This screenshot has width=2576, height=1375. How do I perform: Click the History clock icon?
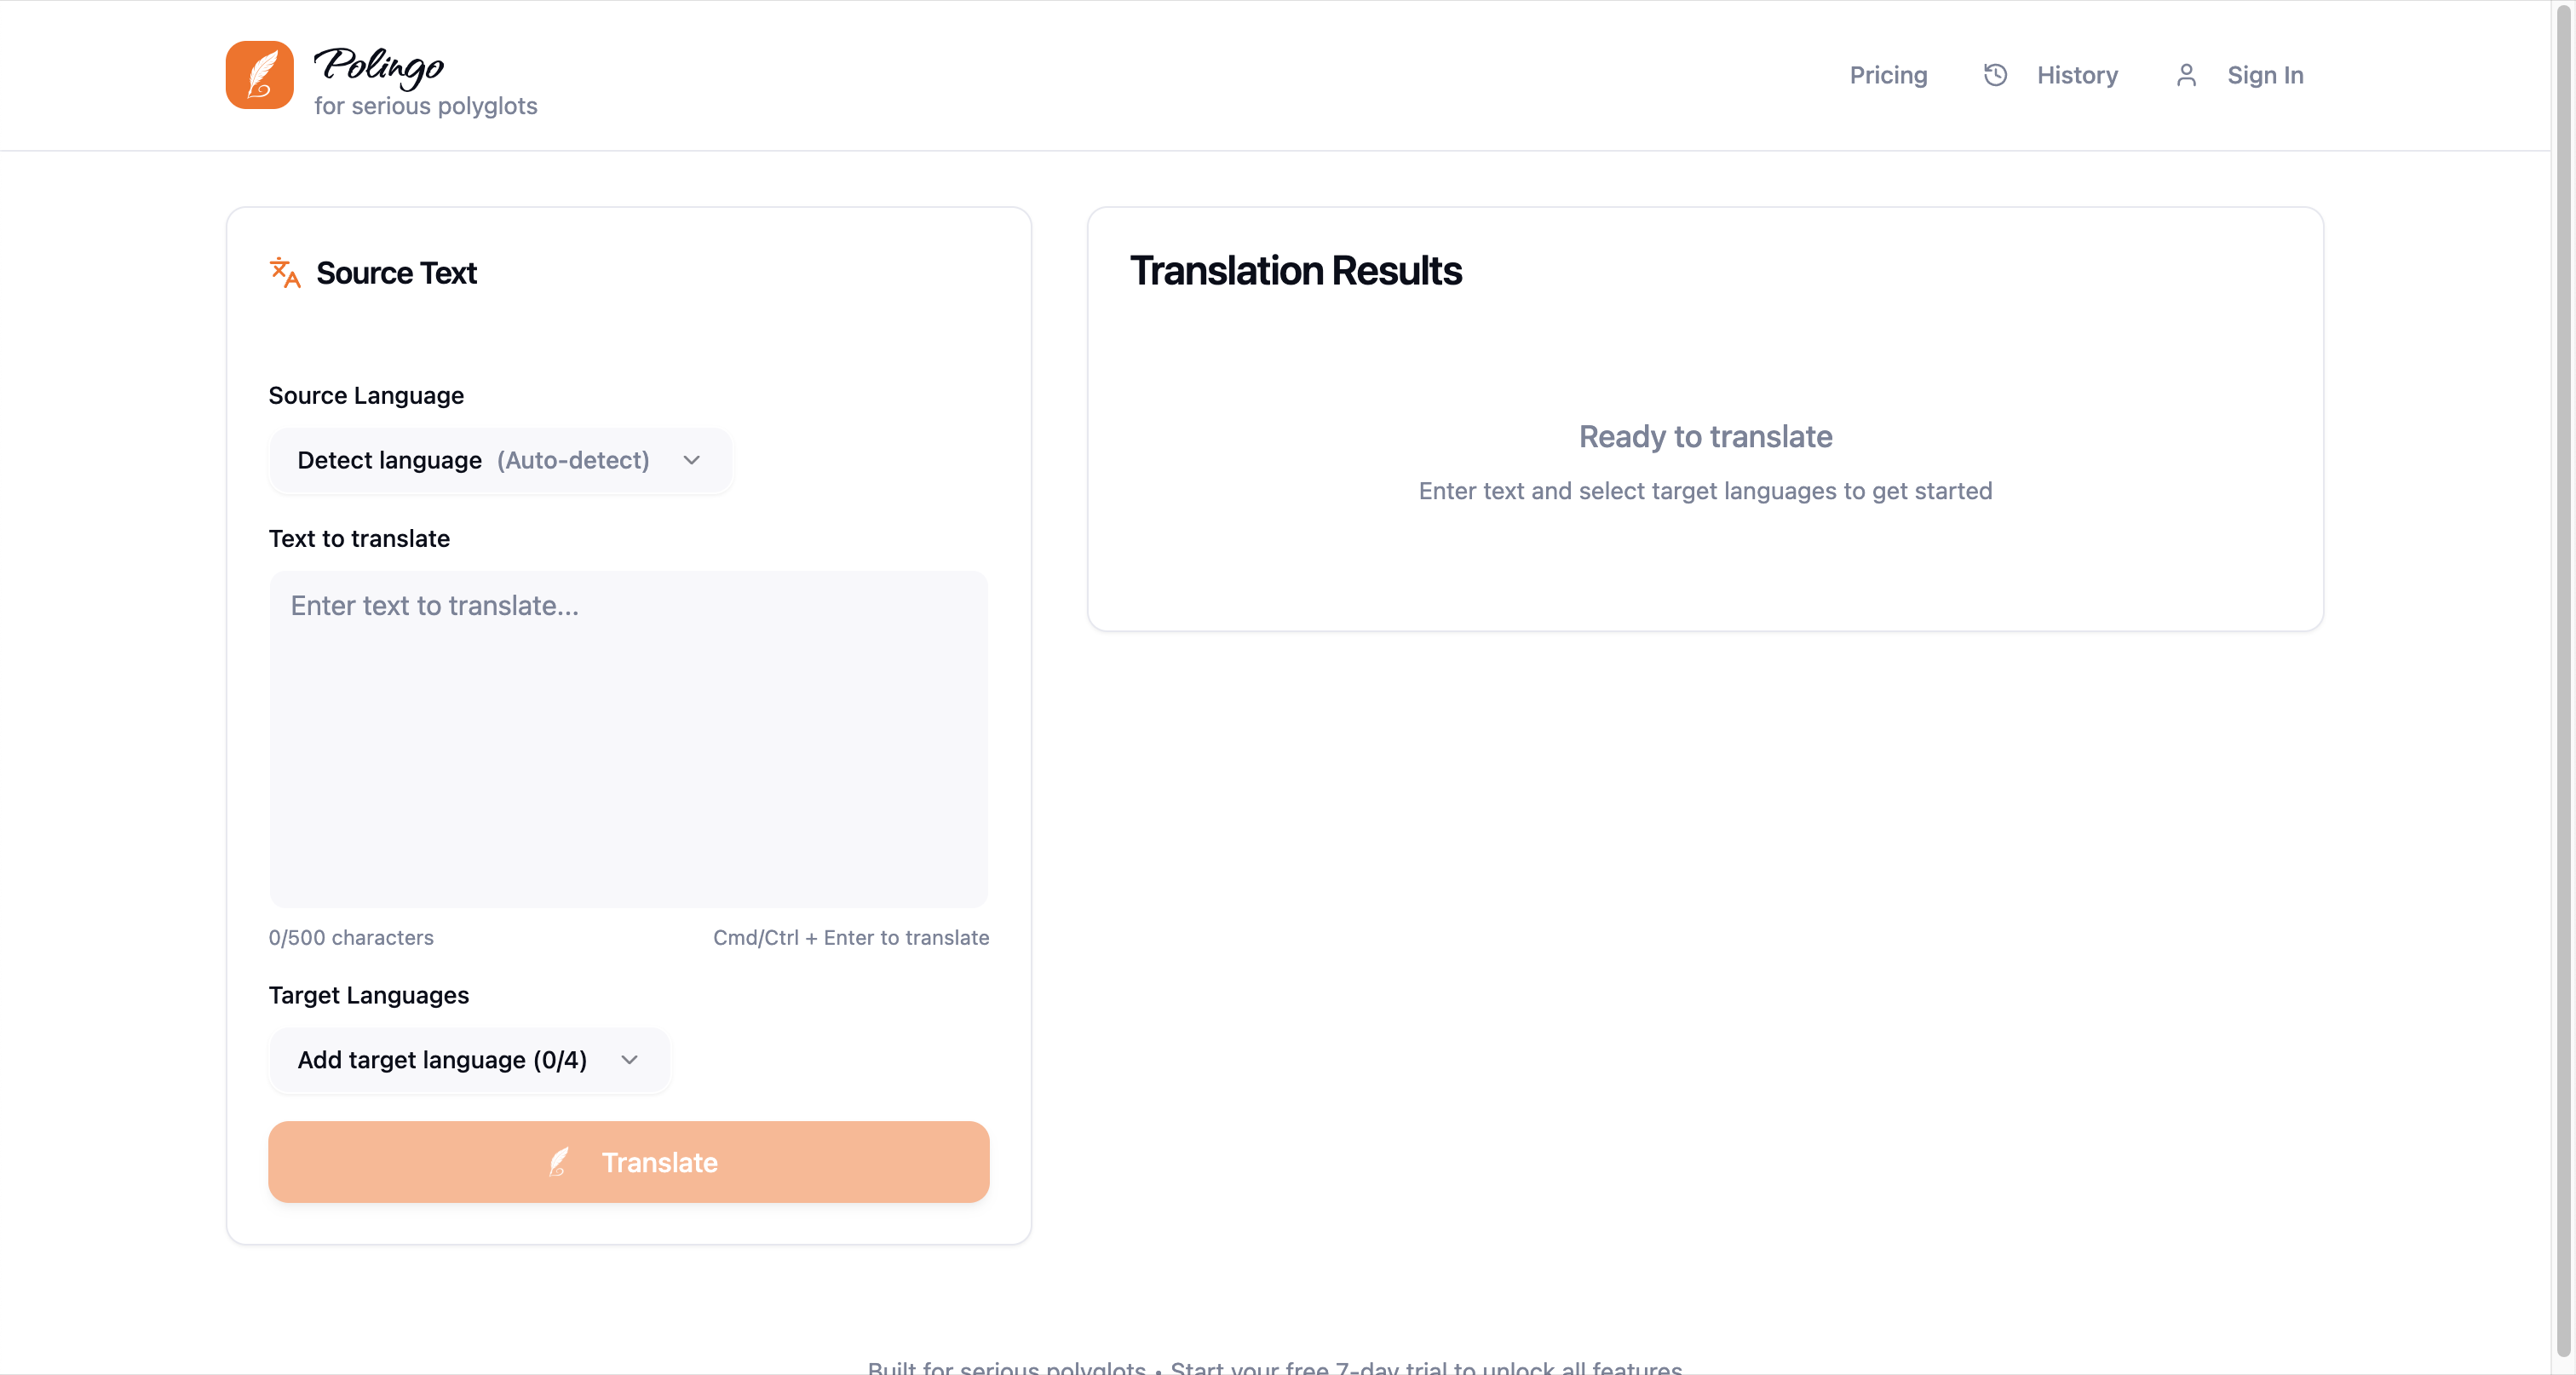click(1995, 75)
